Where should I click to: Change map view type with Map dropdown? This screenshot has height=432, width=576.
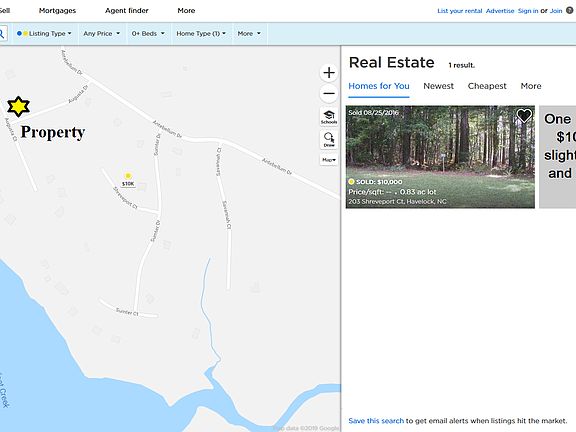pyautogui.click(x=329, y=160)
